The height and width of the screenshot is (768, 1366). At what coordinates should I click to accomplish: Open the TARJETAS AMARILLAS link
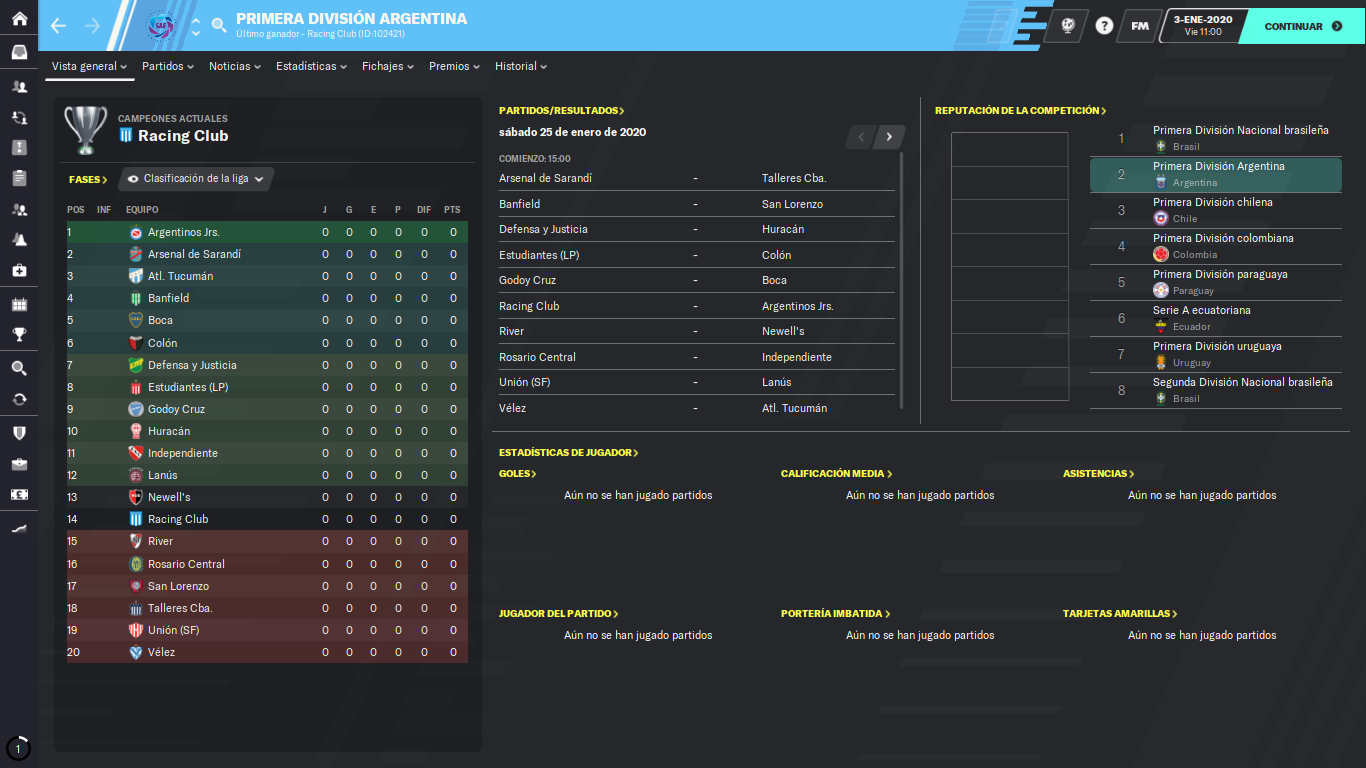pyautogui.click(x=1120, y=614)
